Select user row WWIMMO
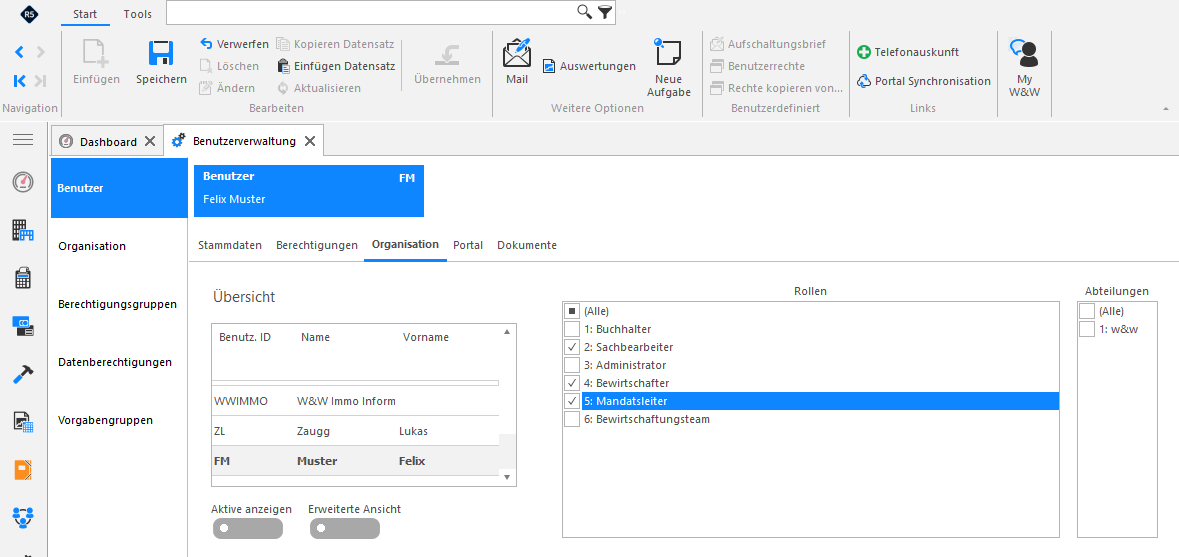Image resolution: width=1179 pixels, height=557 pixels. tap(356, 401)
